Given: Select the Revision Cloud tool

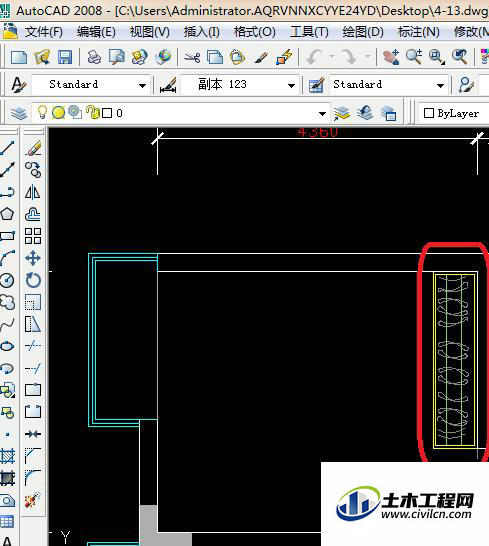Looking at the screenshot, I should 7,302.
